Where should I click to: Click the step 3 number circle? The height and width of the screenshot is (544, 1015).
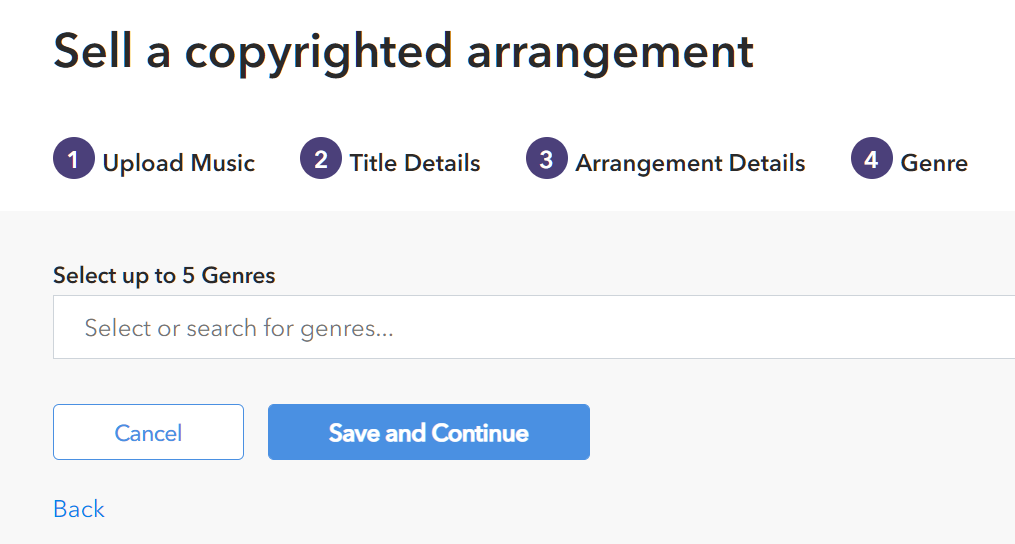tap(546, 160)
